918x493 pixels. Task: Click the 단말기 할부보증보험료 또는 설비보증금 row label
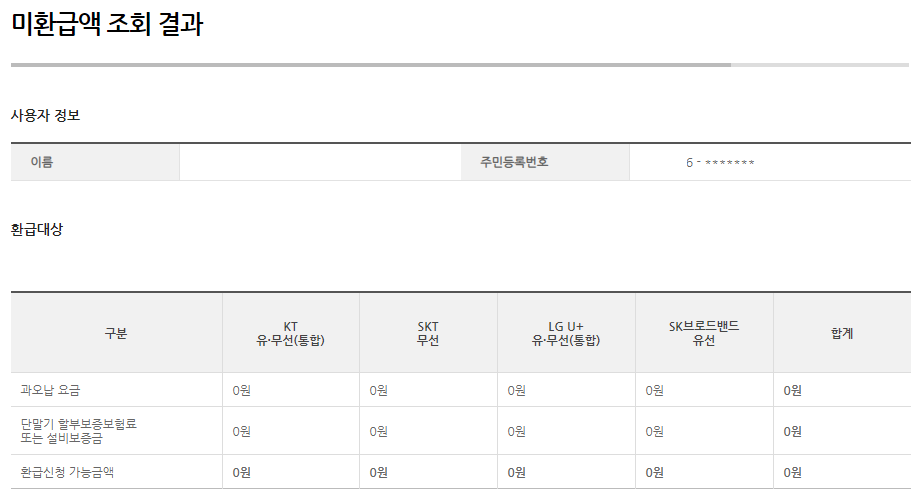pos(78,431)
